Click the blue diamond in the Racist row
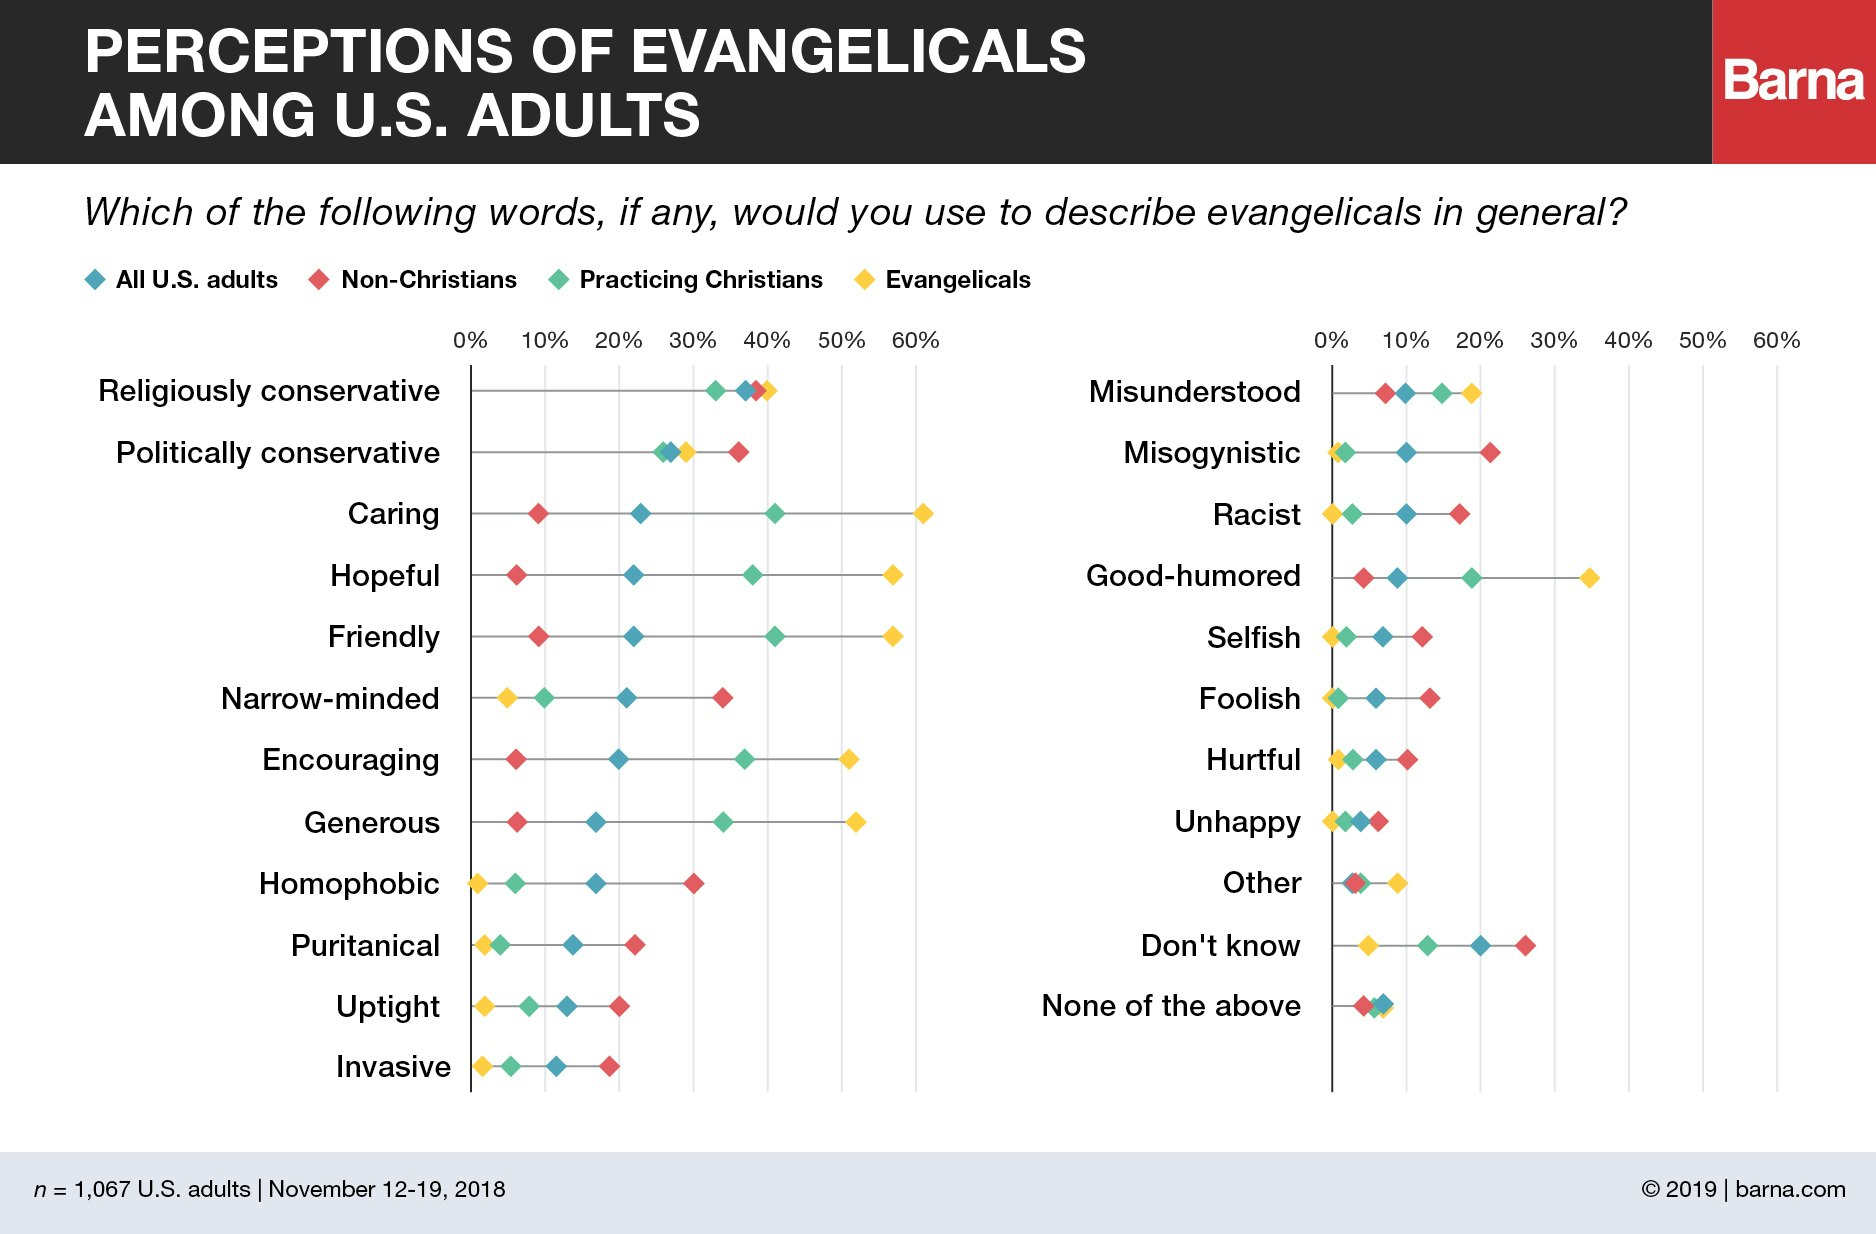Screen dimensions: 1876x1234 (x=1406, y=515)
